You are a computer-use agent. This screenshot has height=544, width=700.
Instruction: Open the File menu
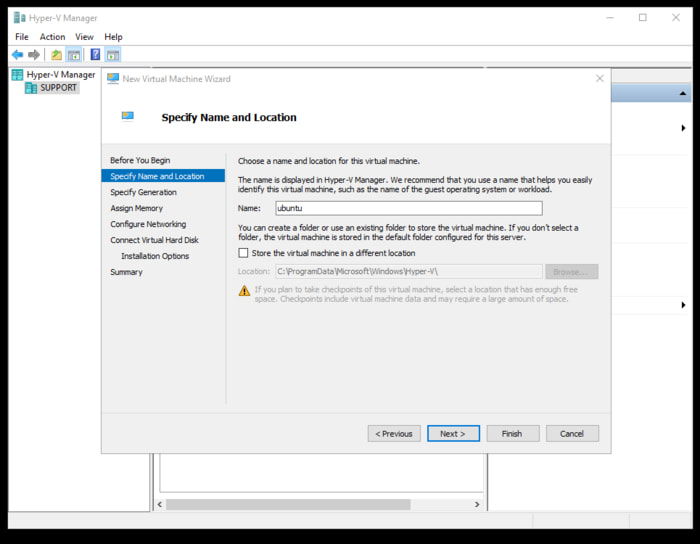pos(21,37)
